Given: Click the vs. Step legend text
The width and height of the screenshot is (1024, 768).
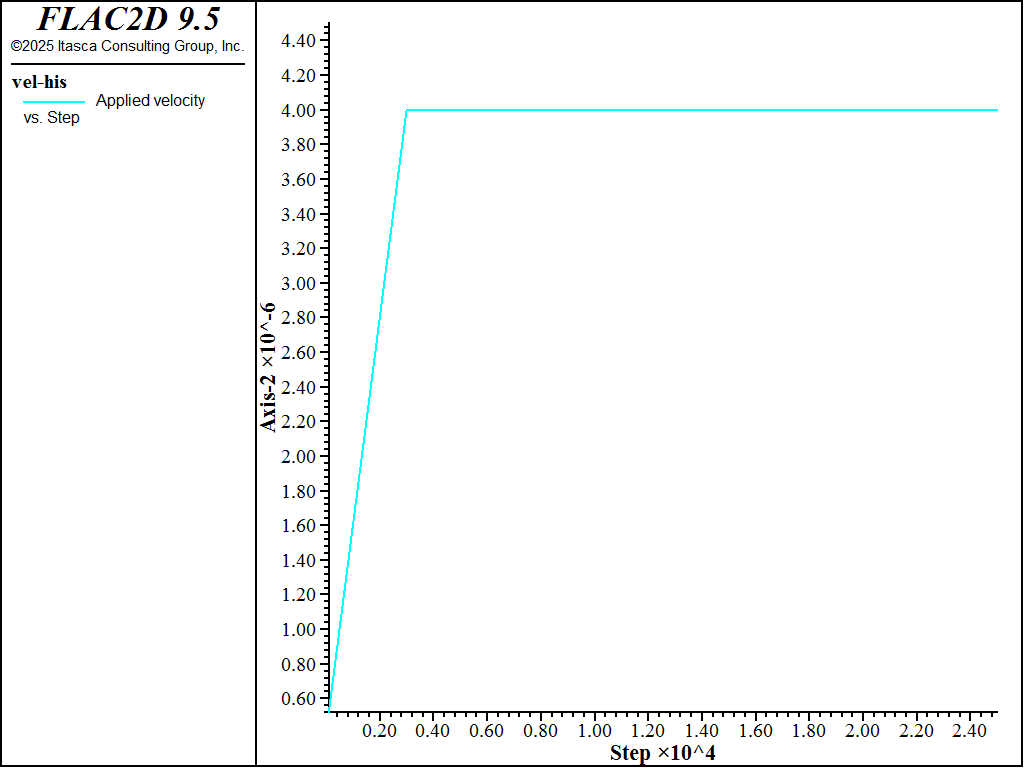Looking at the screenshot, I should coord(52,118).
